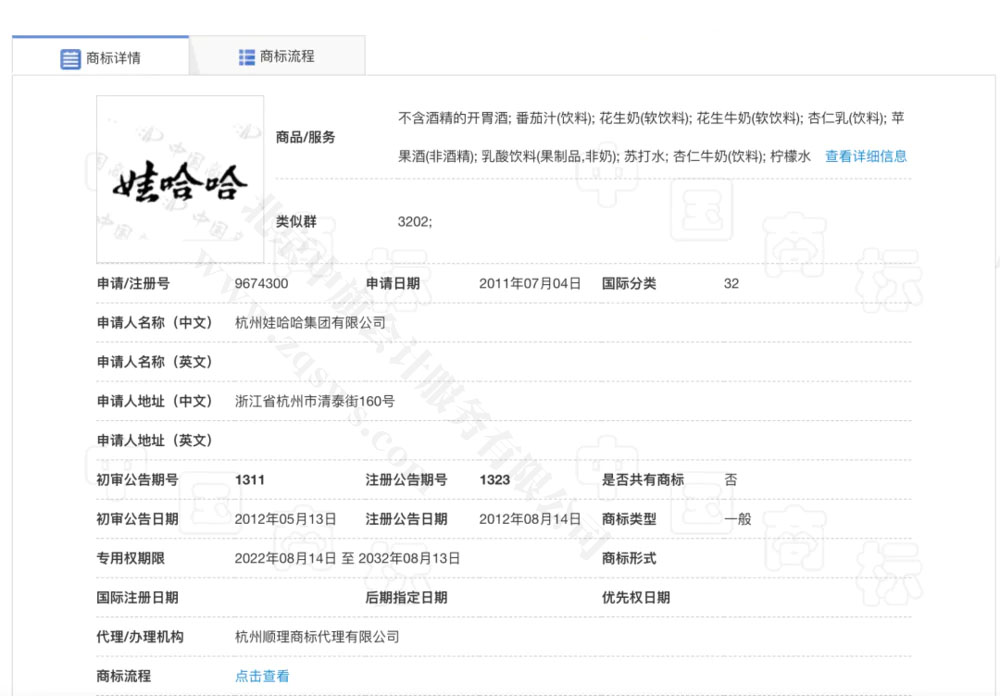The width and height of the screenshot is (1000, 696).
Task: Click applicant name 杭州娃哈哈集团有限公司
Action: (x=310, y=322)
